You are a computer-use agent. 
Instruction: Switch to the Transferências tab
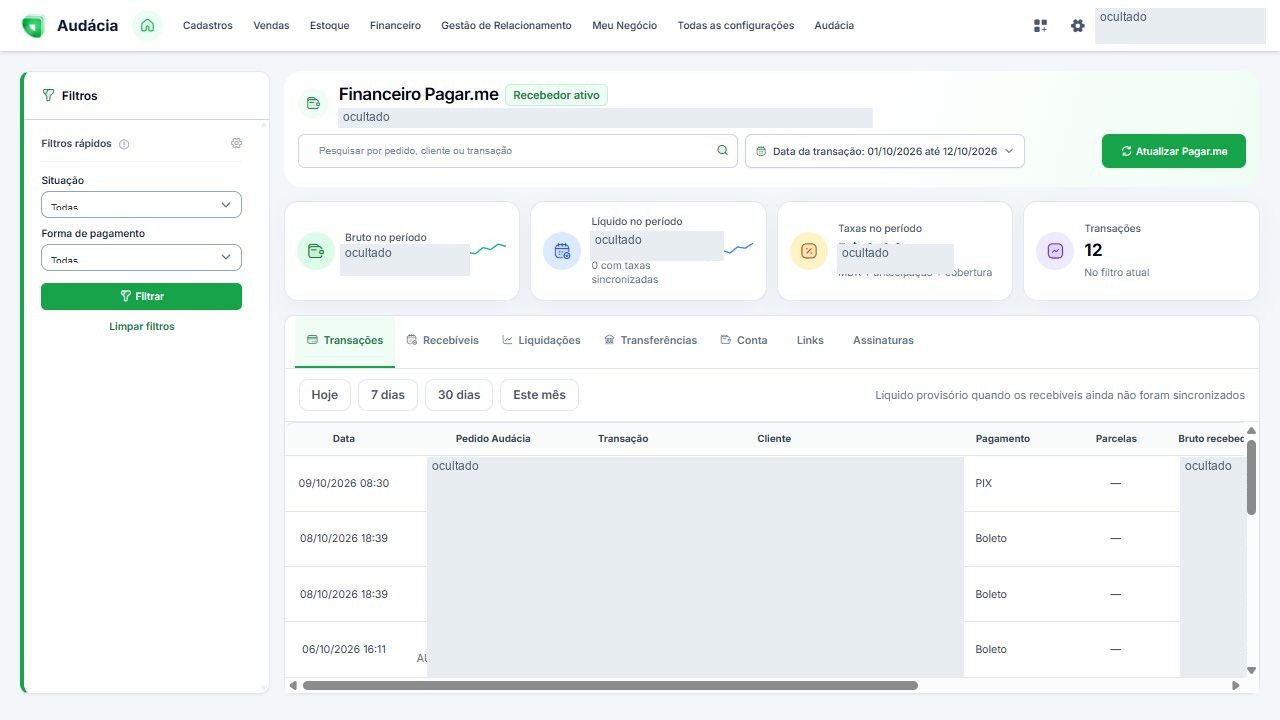[651, 341]
